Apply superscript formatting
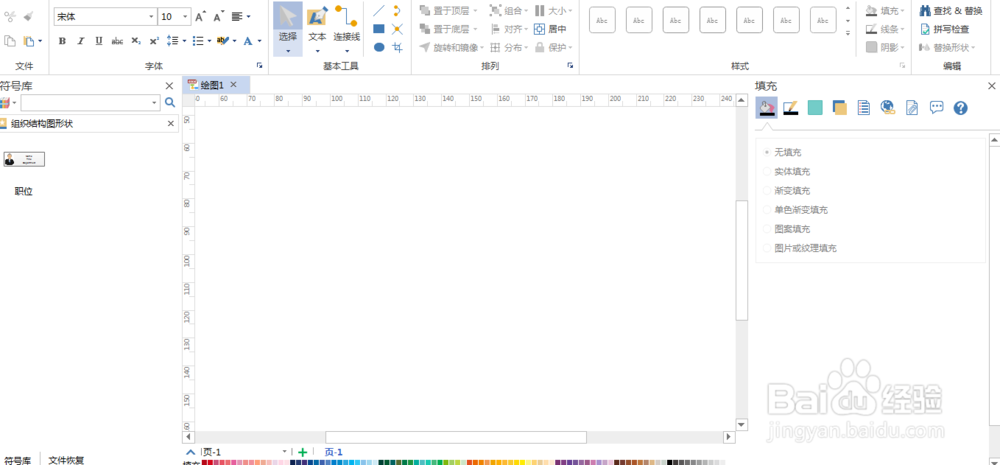The image size is (1000, 465). pos(154,41)
